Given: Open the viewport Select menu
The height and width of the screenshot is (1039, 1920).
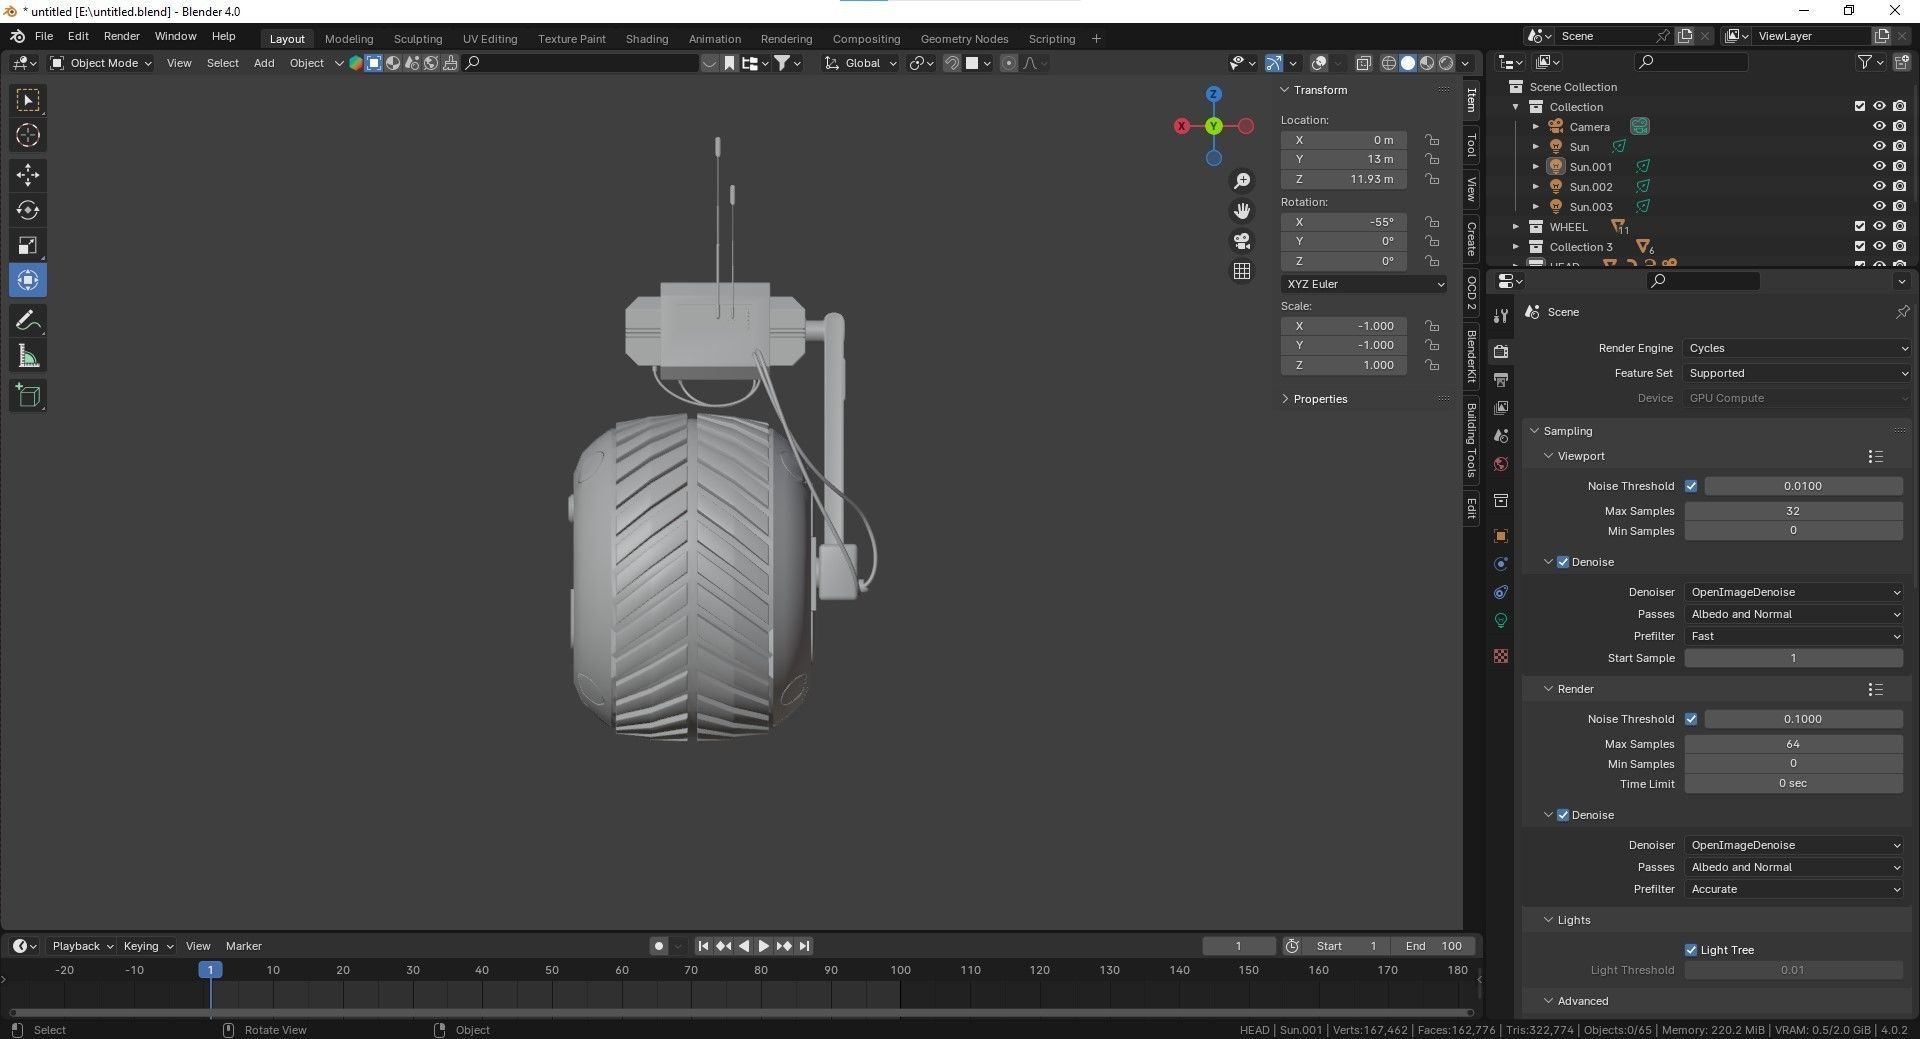Looking at the screenshot, I should click(x=223, y=63).
